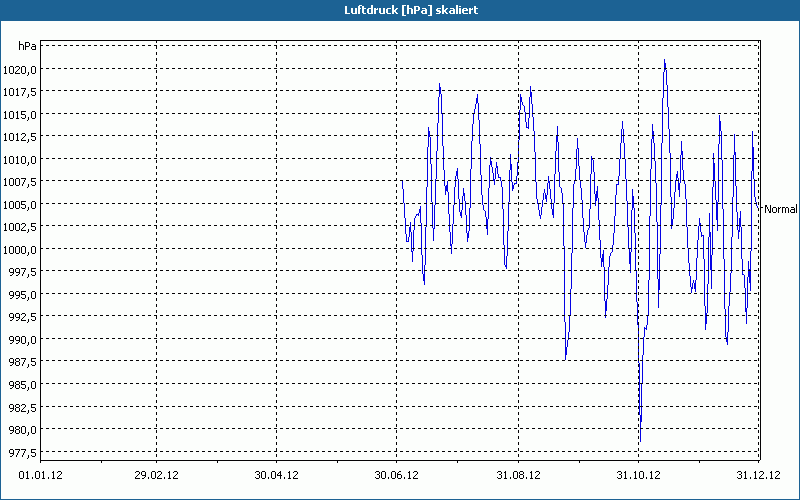Select the 1010,0 y-axis value
This screenshot has height=500, width=800.
click(x=19, y=160)
